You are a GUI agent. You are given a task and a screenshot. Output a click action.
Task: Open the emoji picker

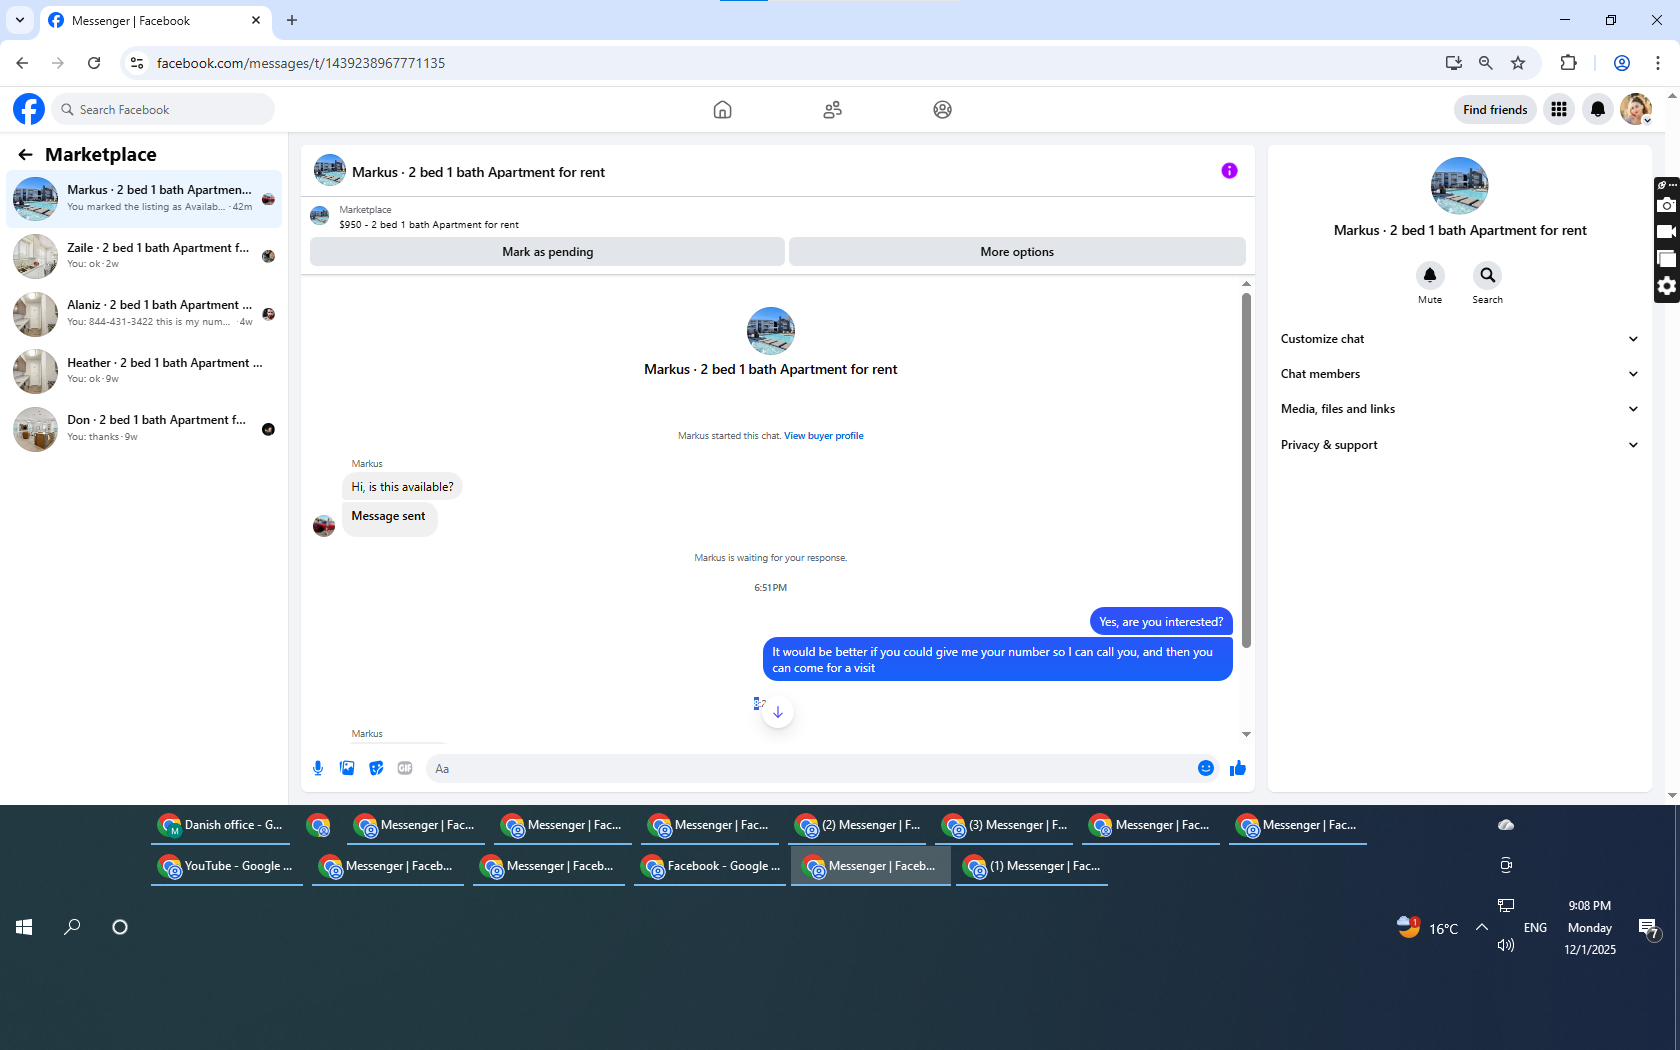[x=1206, y=768]
